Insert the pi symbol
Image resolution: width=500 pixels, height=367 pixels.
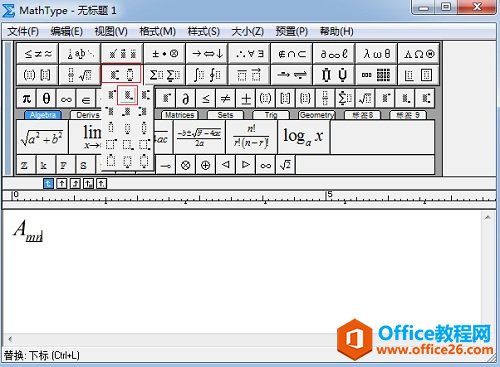pyautogui.click(x=26, y=98)
